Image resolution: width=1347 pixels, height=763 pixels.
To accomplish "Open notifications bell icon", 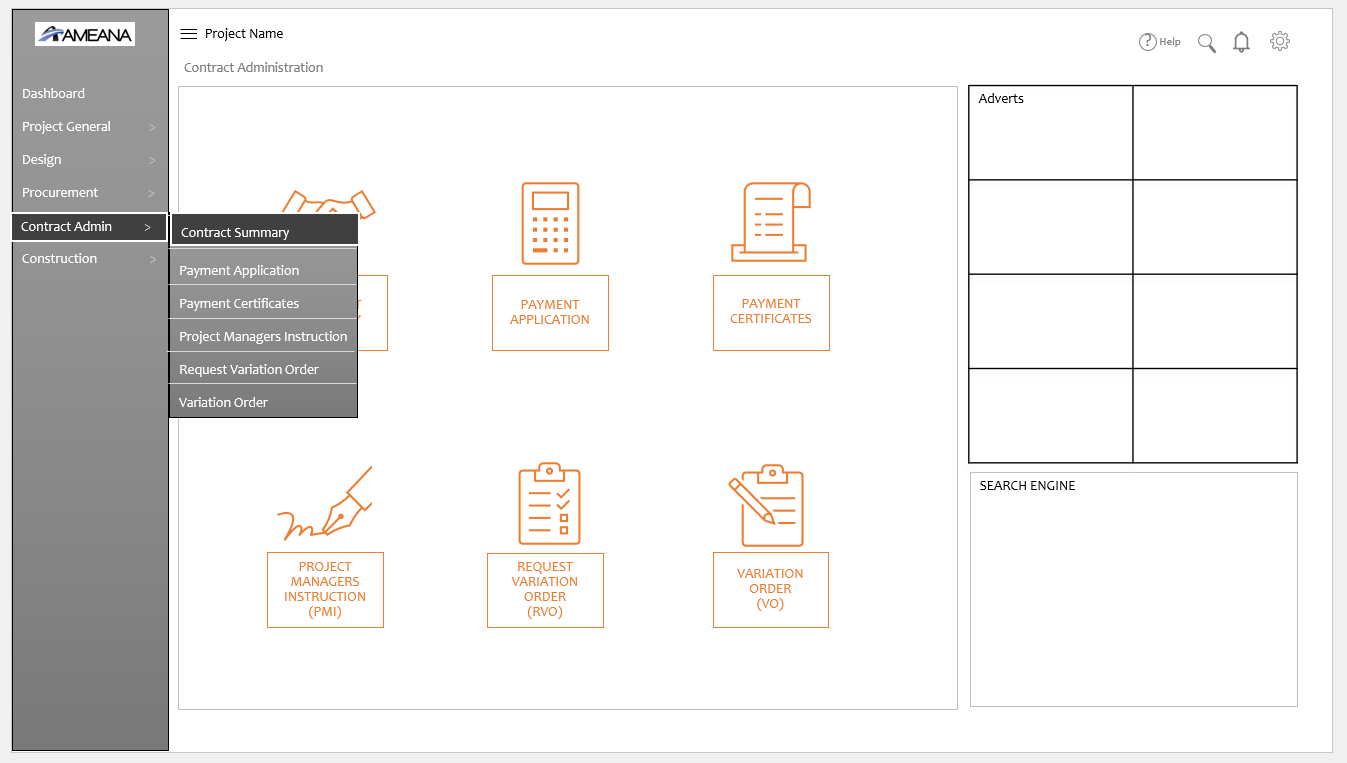I will (1241, 42).
